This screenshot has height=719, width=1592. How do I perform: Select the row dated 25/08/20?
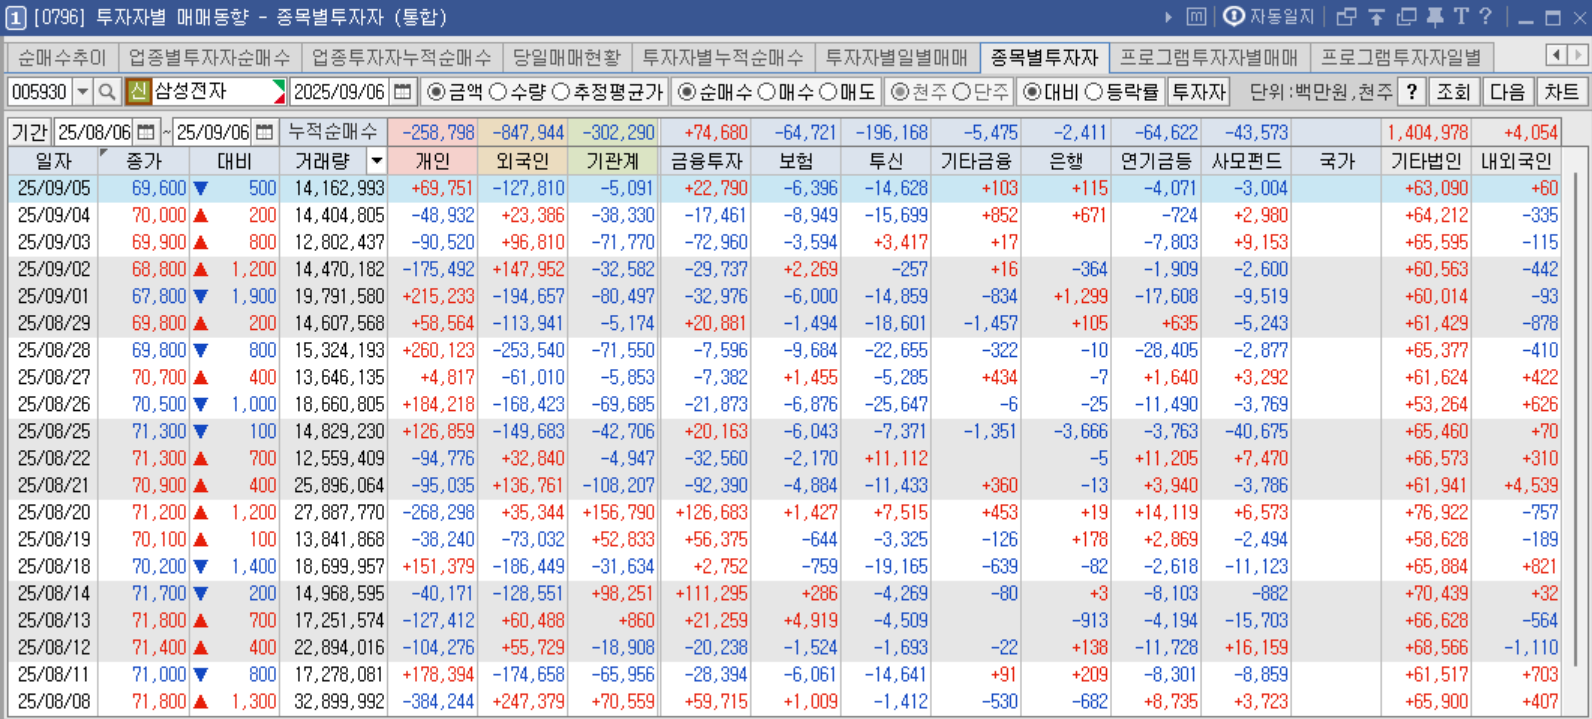785,512
